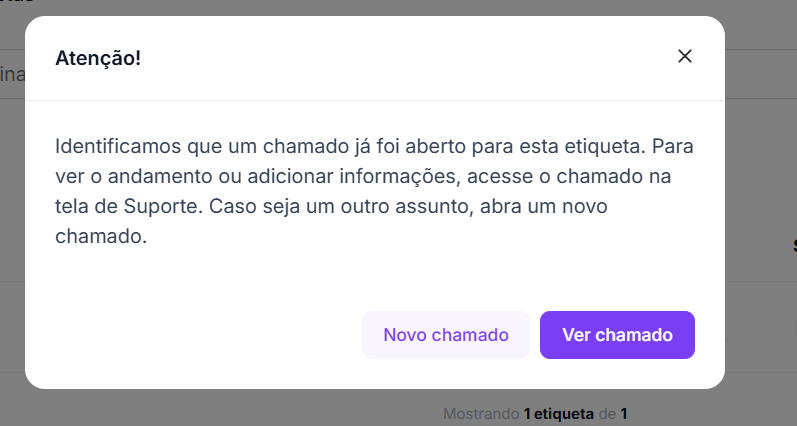
Task: Open the existing ticket via Ver chamado
Action: tap(617, 335)
